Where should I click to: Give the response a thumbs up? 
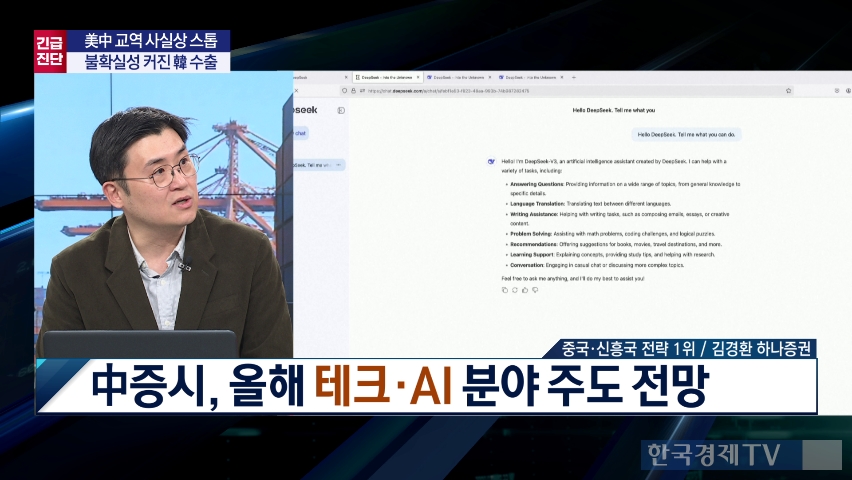(525, 290)
